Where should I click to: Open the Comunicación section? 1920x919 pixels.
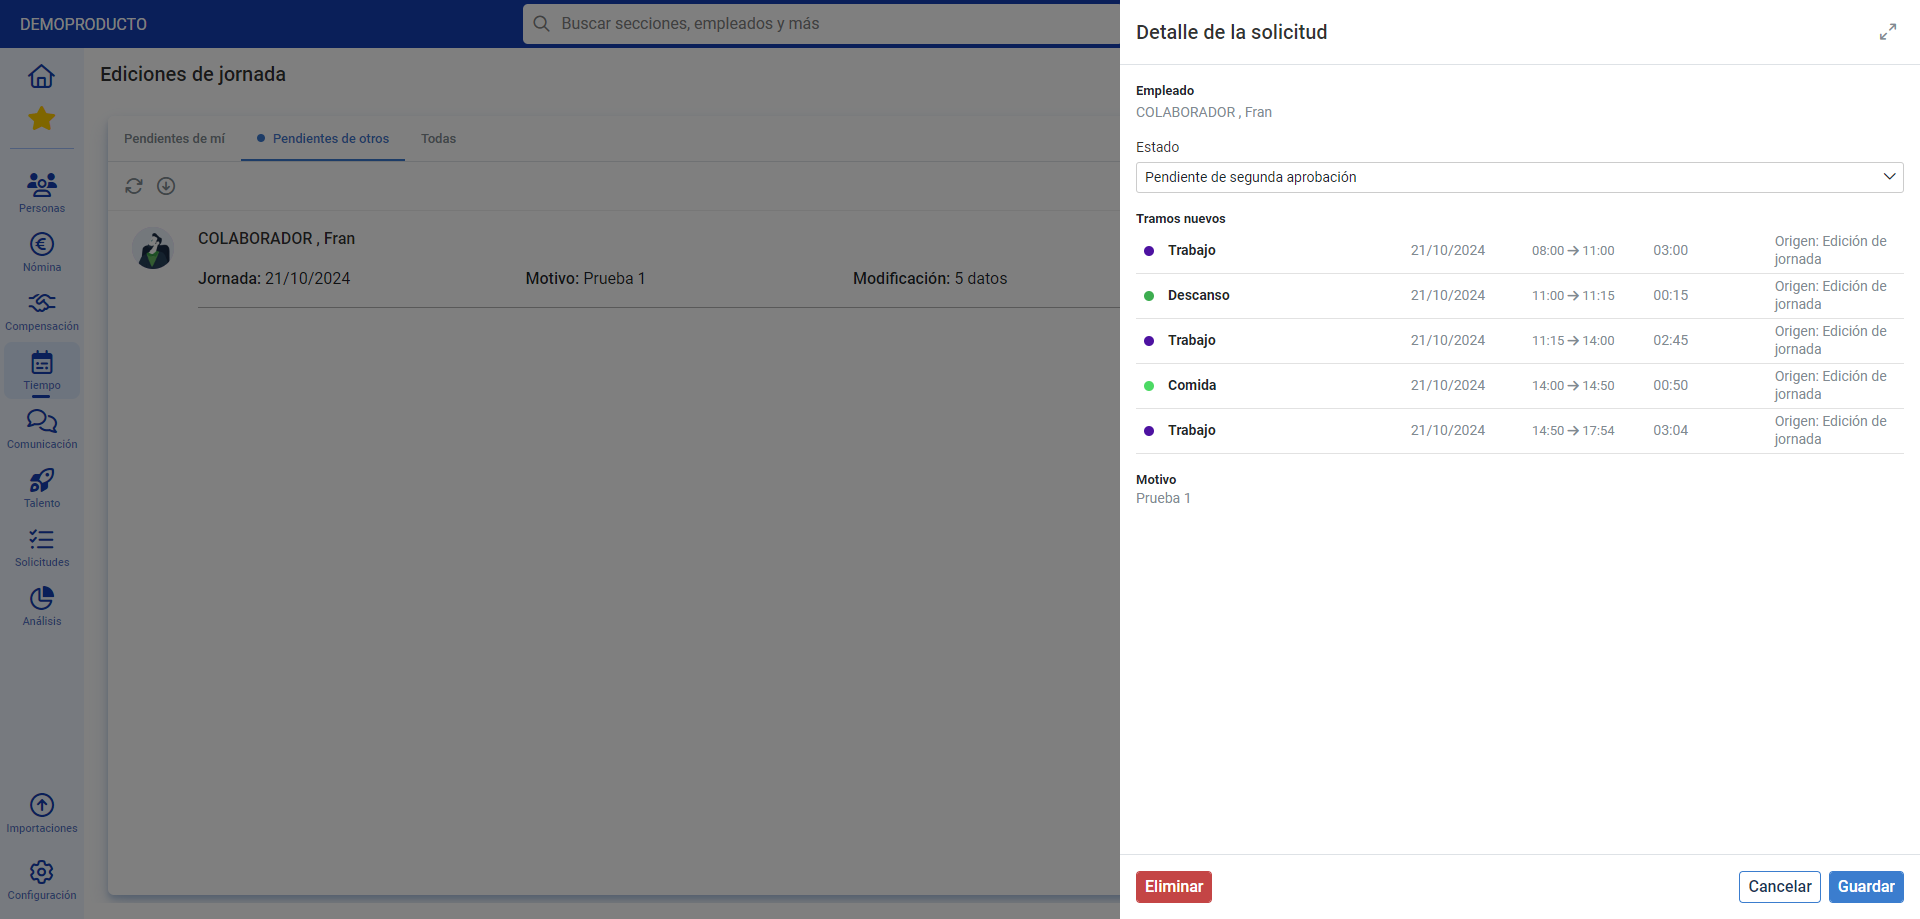(42, 429)
